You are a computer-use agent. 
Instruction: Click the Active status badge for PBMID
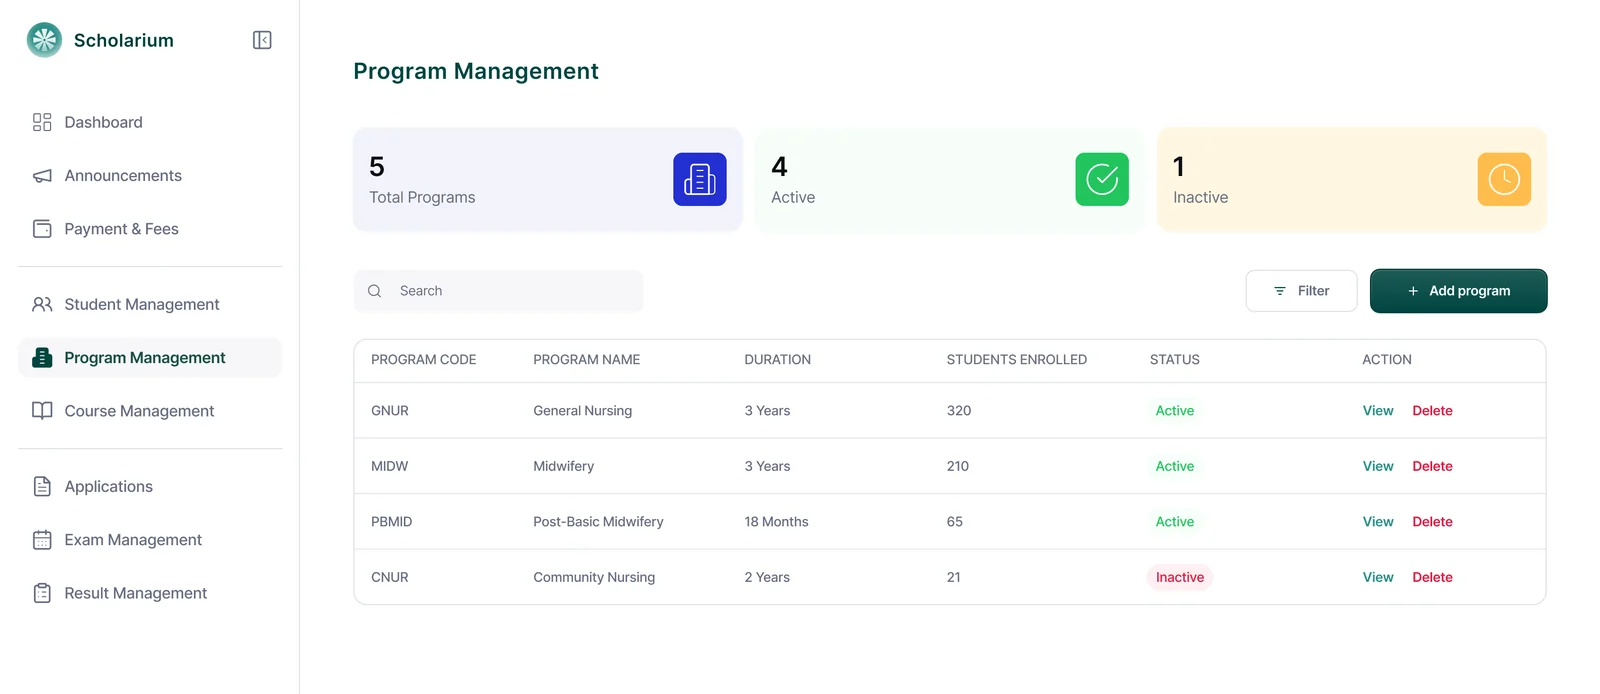pyautogui.click(x=1174, y=522)
